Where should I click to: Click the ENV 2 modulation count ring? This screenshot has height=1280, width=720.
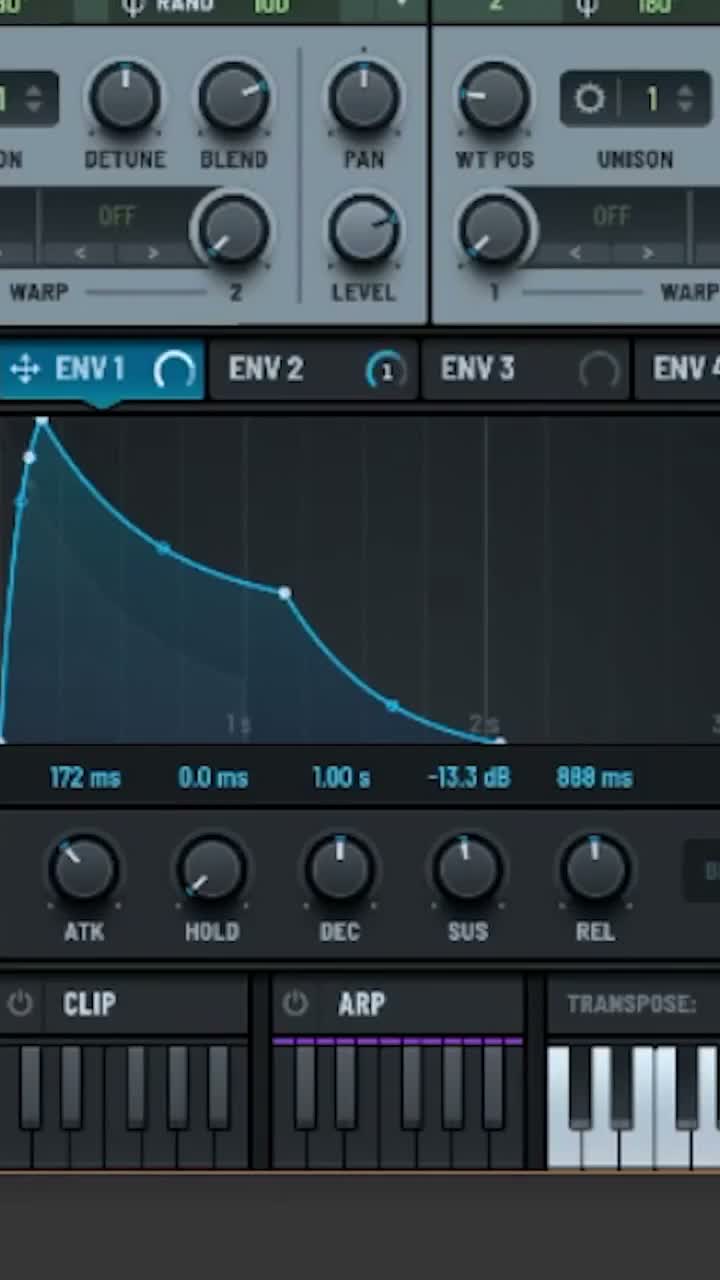[386, 371]
